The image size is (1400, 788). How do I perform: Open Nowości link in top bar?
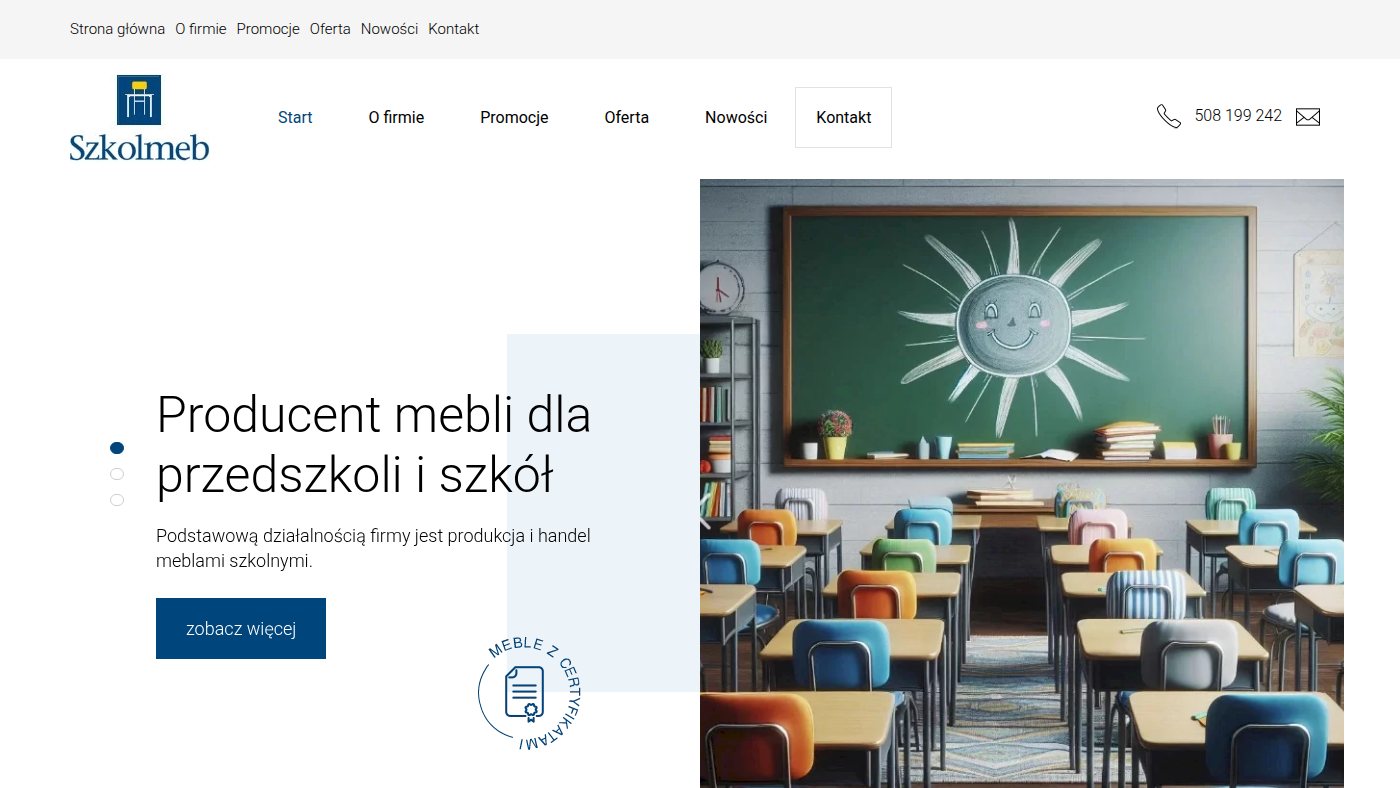(x=389, y=29)
